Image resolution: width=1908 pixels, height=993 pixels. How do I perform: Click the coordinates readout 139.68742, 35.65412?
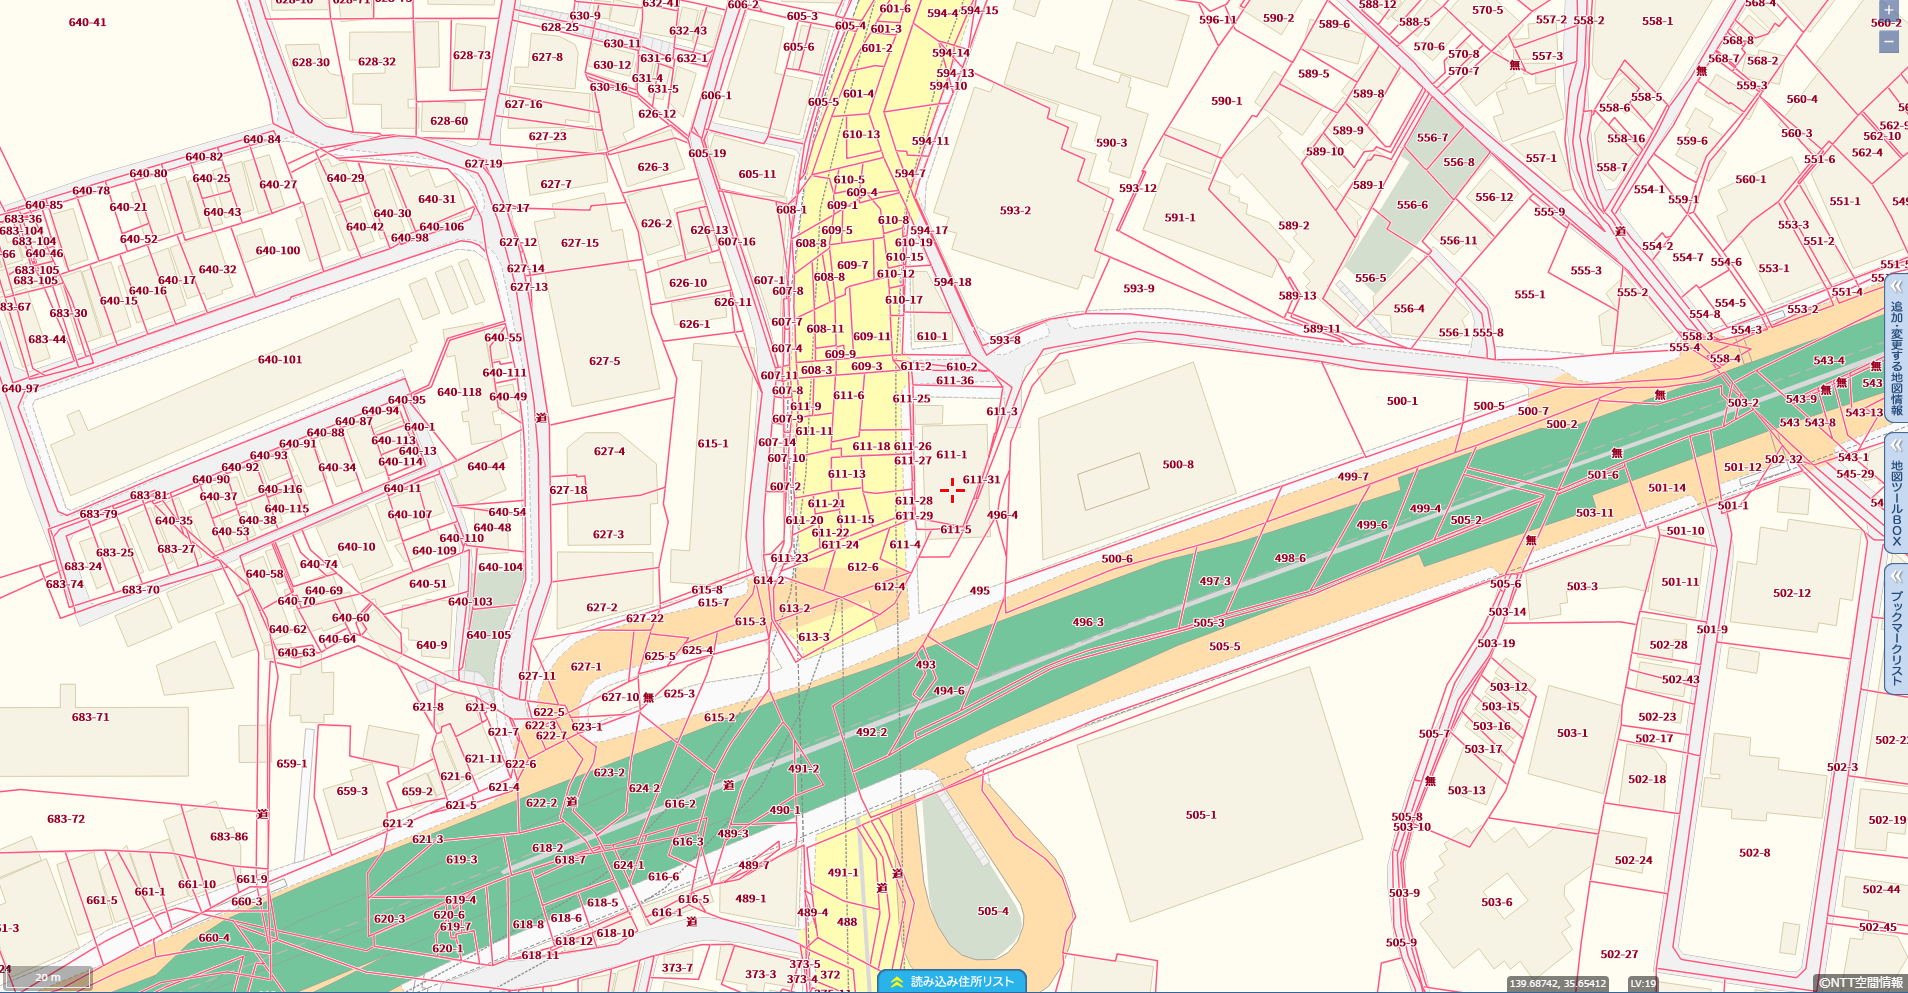coord(1558,984)
